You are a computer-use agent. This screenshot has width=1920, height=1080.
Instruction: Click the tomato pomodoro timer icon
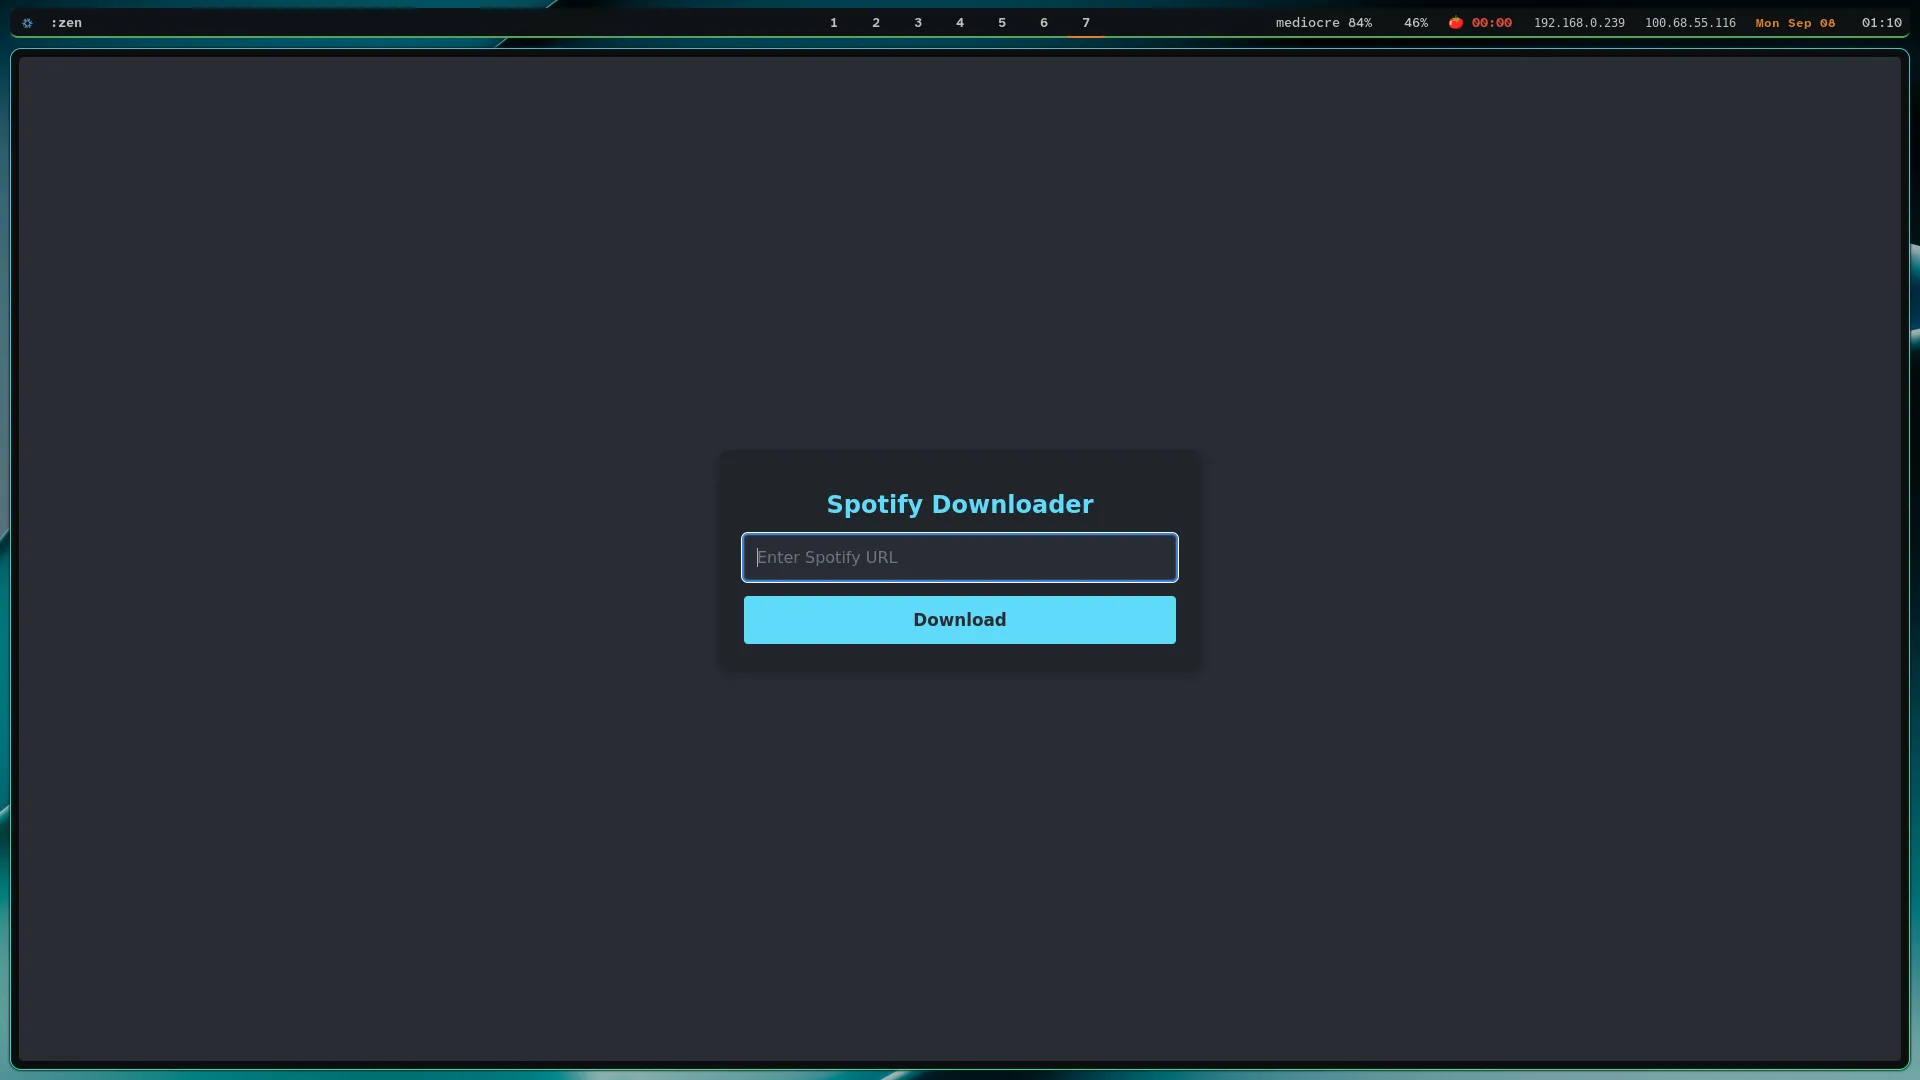coord(1456,22)
